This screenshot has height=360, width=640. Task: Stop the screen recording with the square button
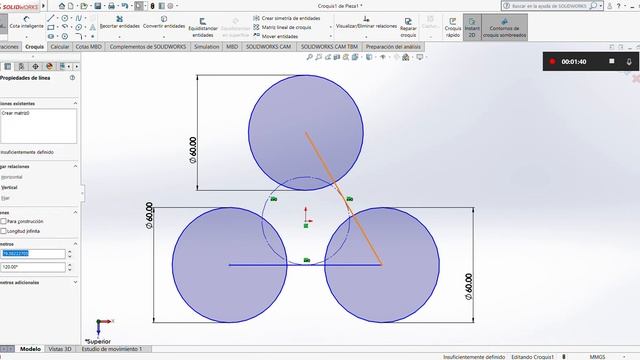pos(611,61)
